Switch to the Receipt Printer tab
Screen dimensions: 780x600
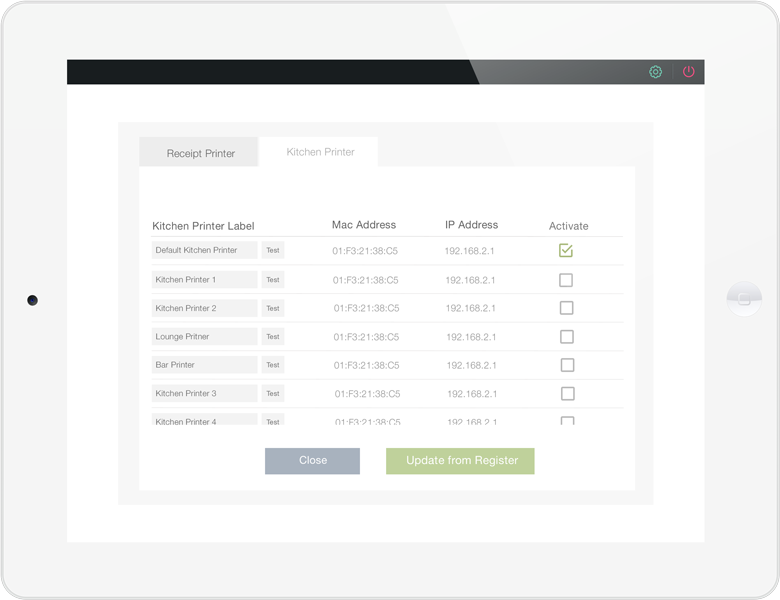(x=200, y=153)
